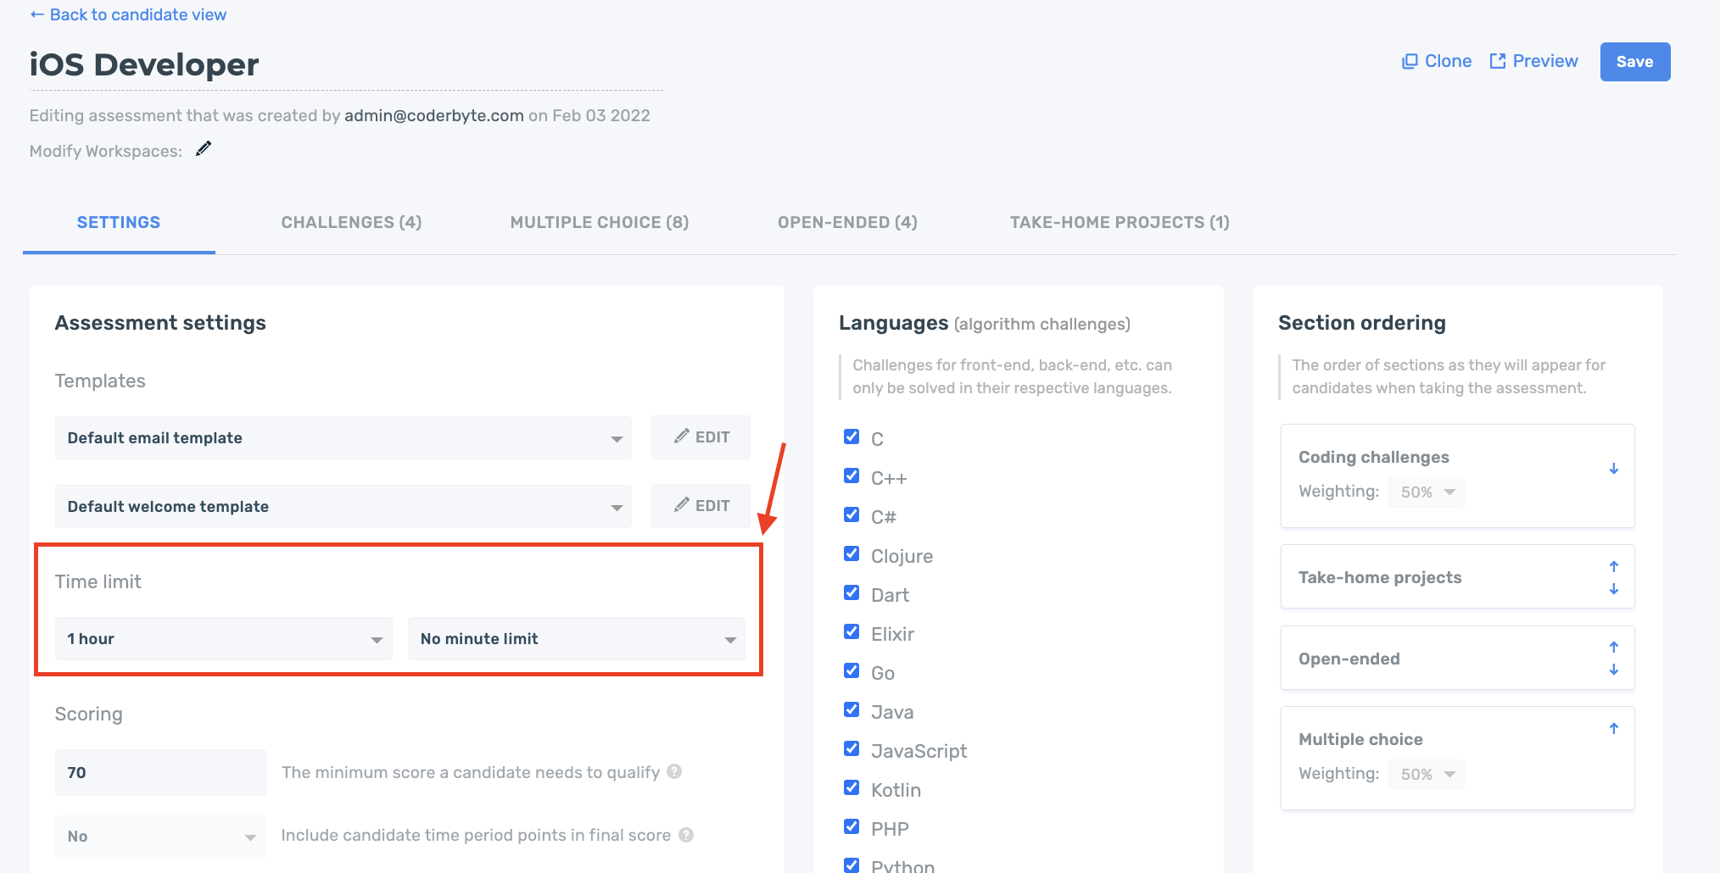Open the Default email template dropdown
This screenshot has height=873, width=1720.
[343, 438]
